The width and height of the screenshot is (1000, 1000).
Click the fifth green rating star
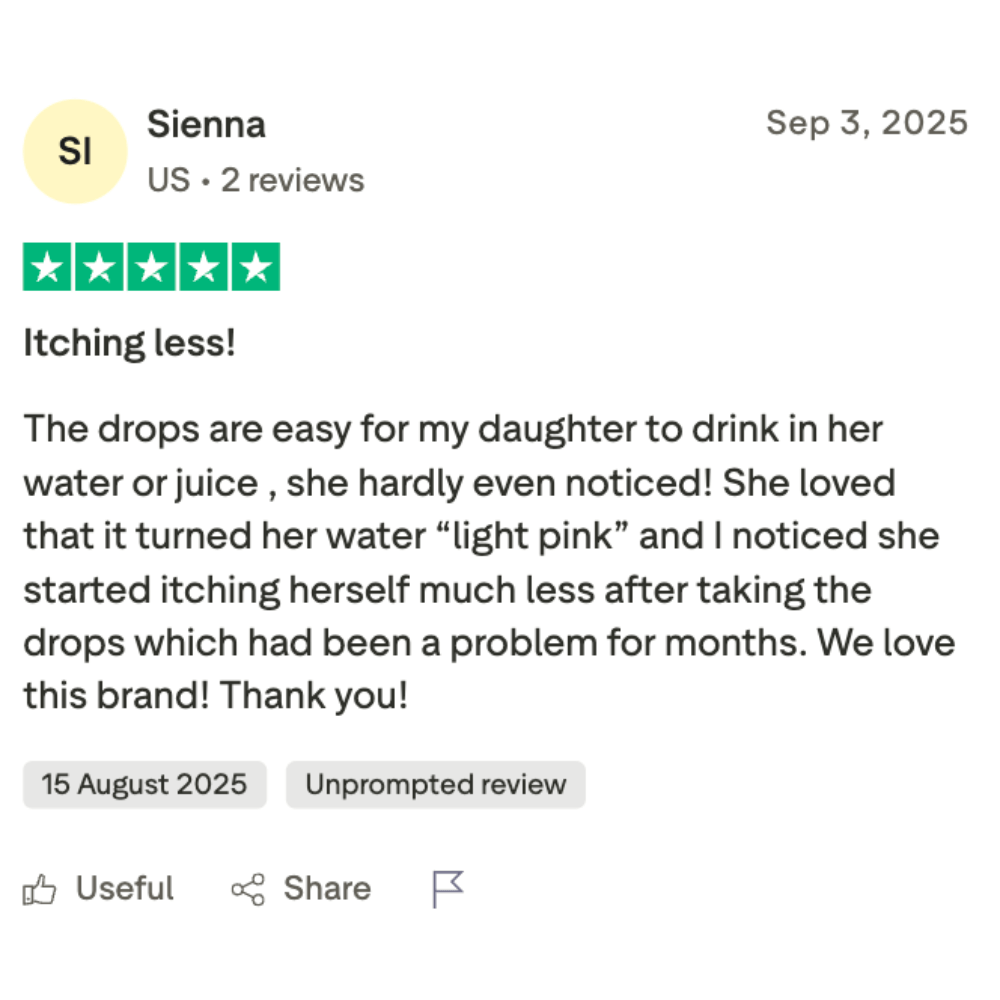[x=255, y=267]
